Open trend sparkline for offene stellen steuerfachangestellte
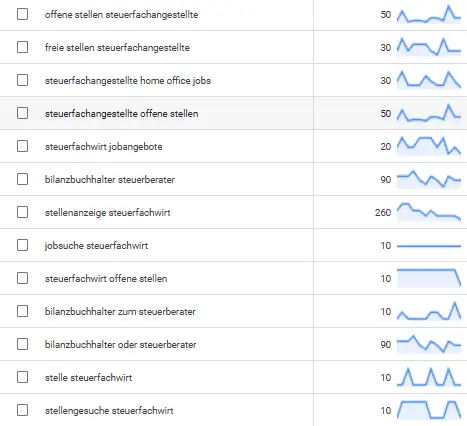Screen dimensions: 467x426 point(429,14)
